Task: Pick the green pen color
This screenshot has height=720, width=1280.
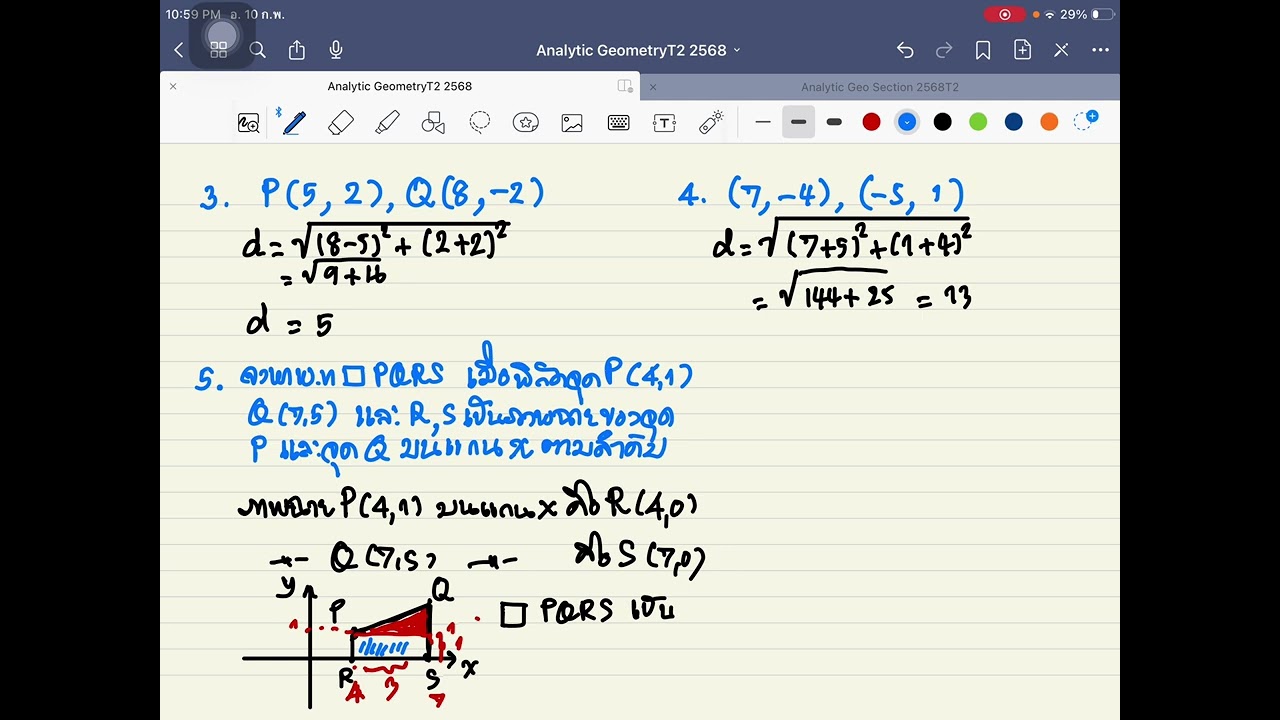Action: (978, 122)
